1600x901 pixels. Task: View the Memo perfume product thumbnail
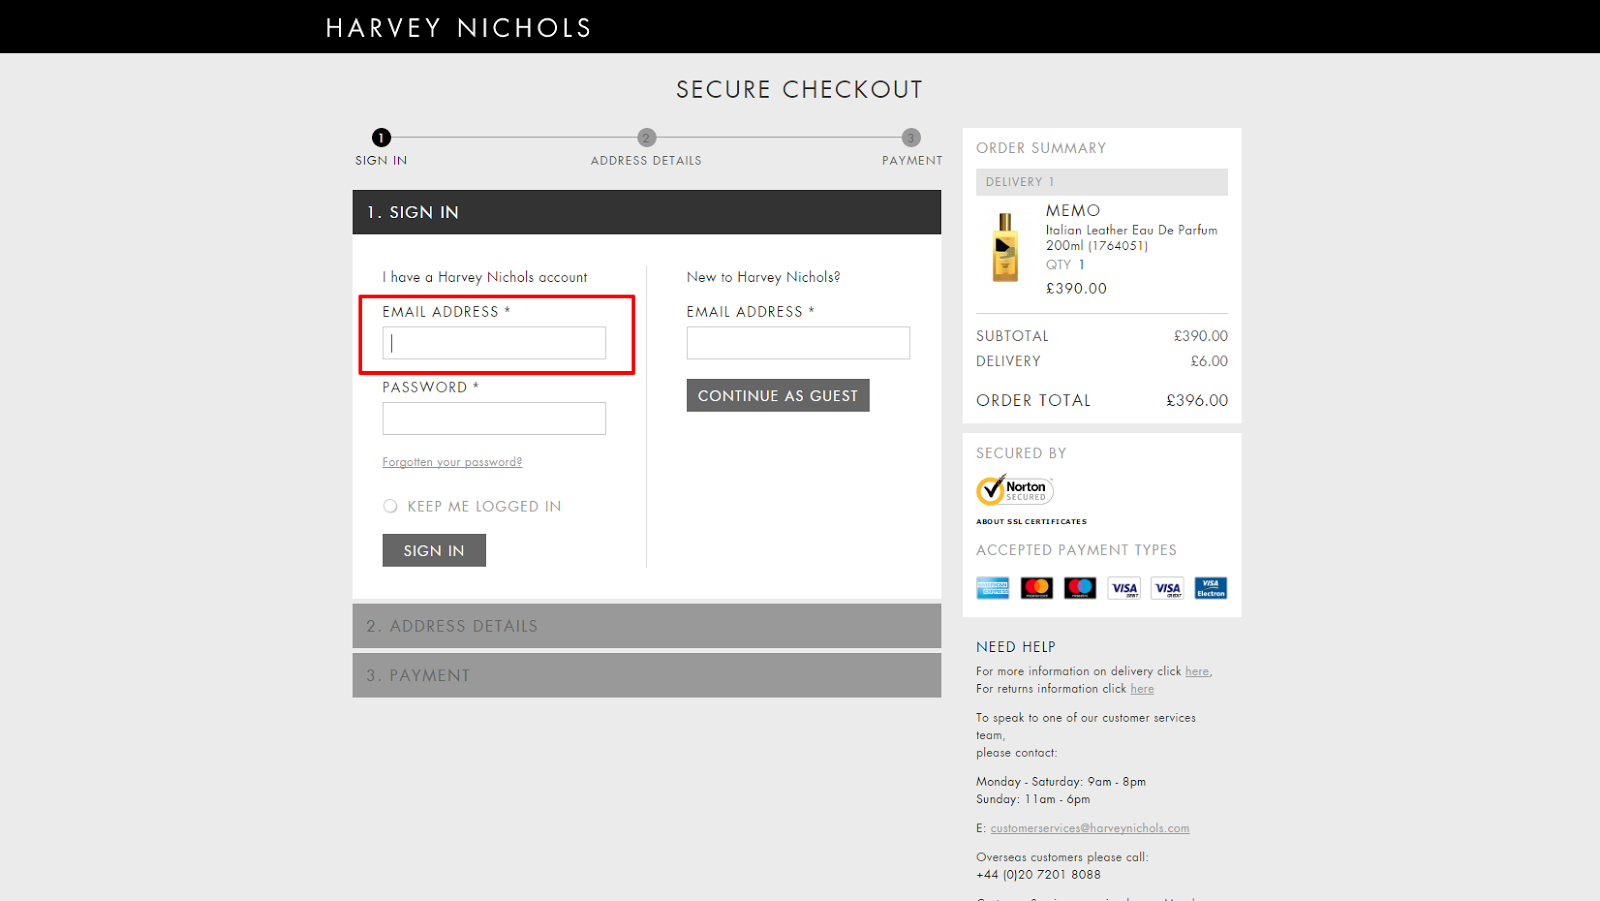[x=1005, y=248]
